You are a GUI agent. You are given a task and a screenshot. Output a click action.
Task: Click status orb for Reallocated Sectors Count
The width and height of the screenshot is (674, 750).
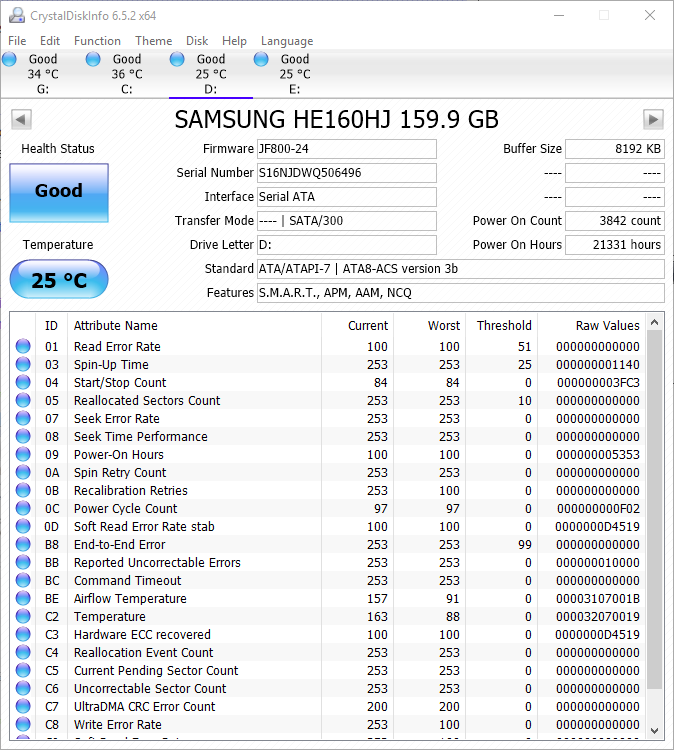coord(23,400)
